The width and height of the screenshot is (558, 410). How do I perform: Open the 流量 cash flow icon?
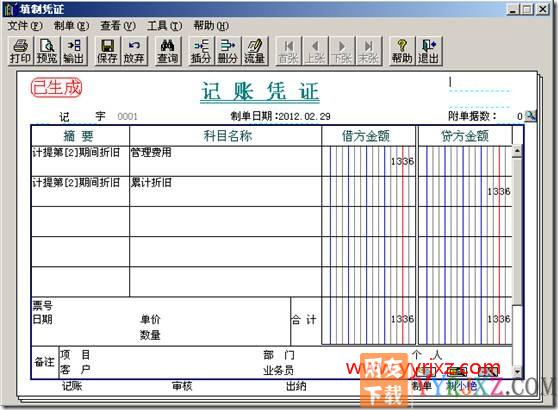pos(254,51)
